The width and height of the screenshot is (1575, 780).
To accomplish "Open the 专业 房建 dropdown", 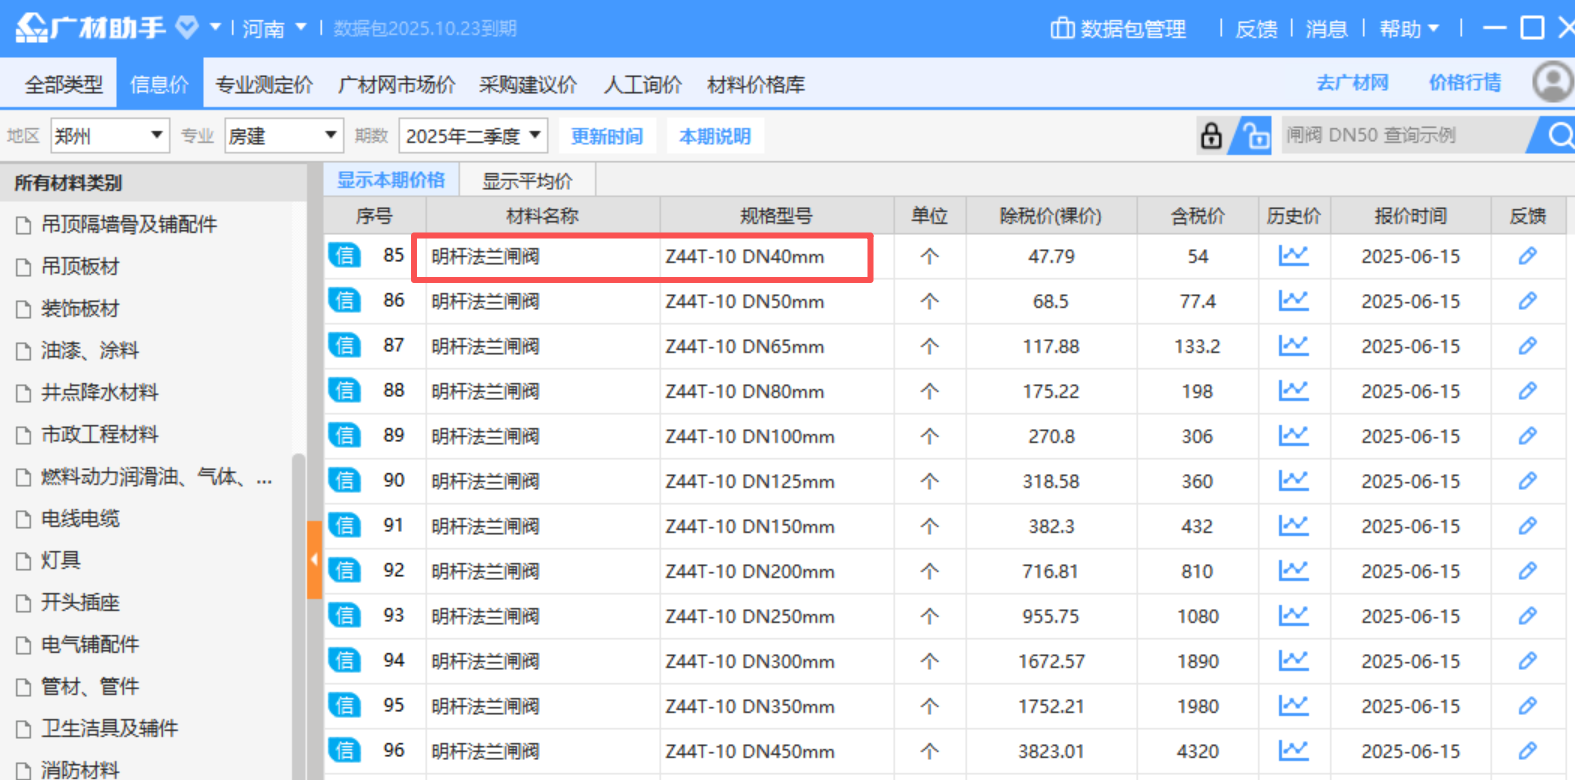I will tap(284, 136).
